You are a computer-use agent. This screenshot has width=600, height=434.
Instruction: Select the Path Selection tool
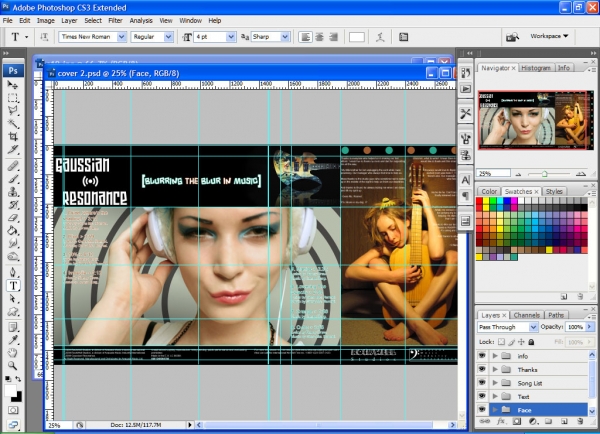pyautogui.click(x=13, y=299)
